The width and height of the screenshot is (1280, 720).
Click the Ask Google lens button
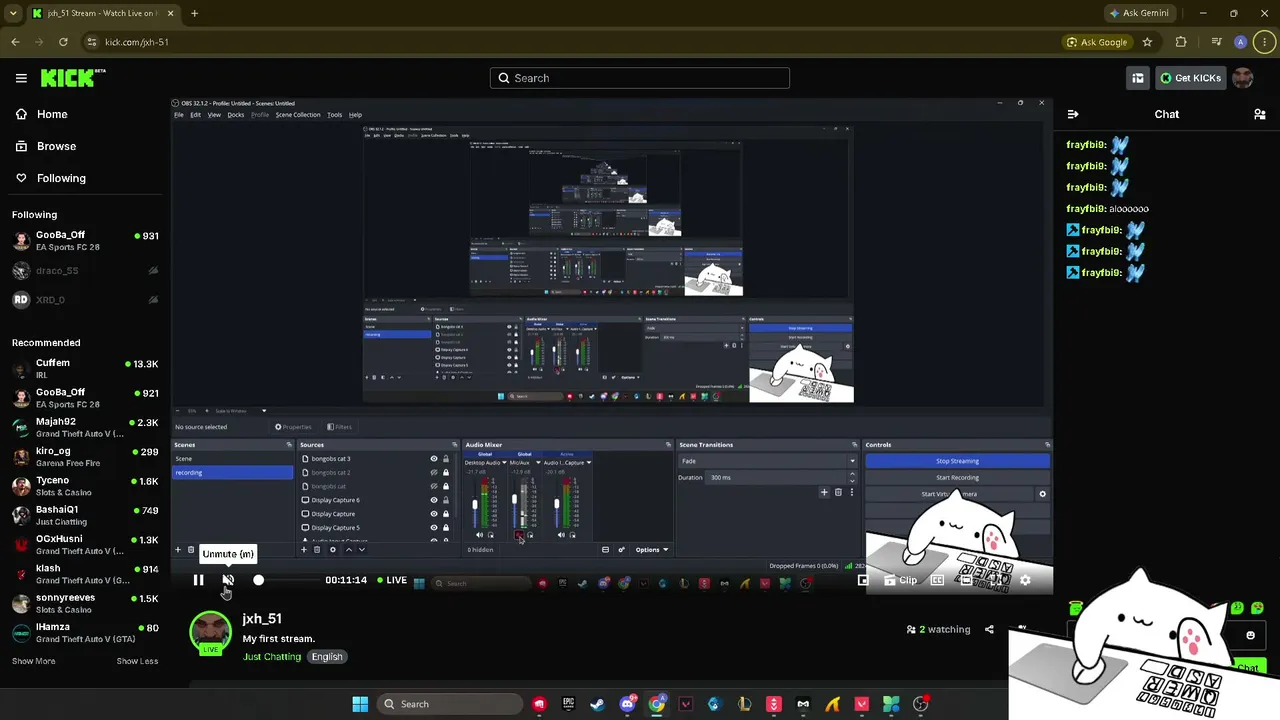(x=1097, y=42)
